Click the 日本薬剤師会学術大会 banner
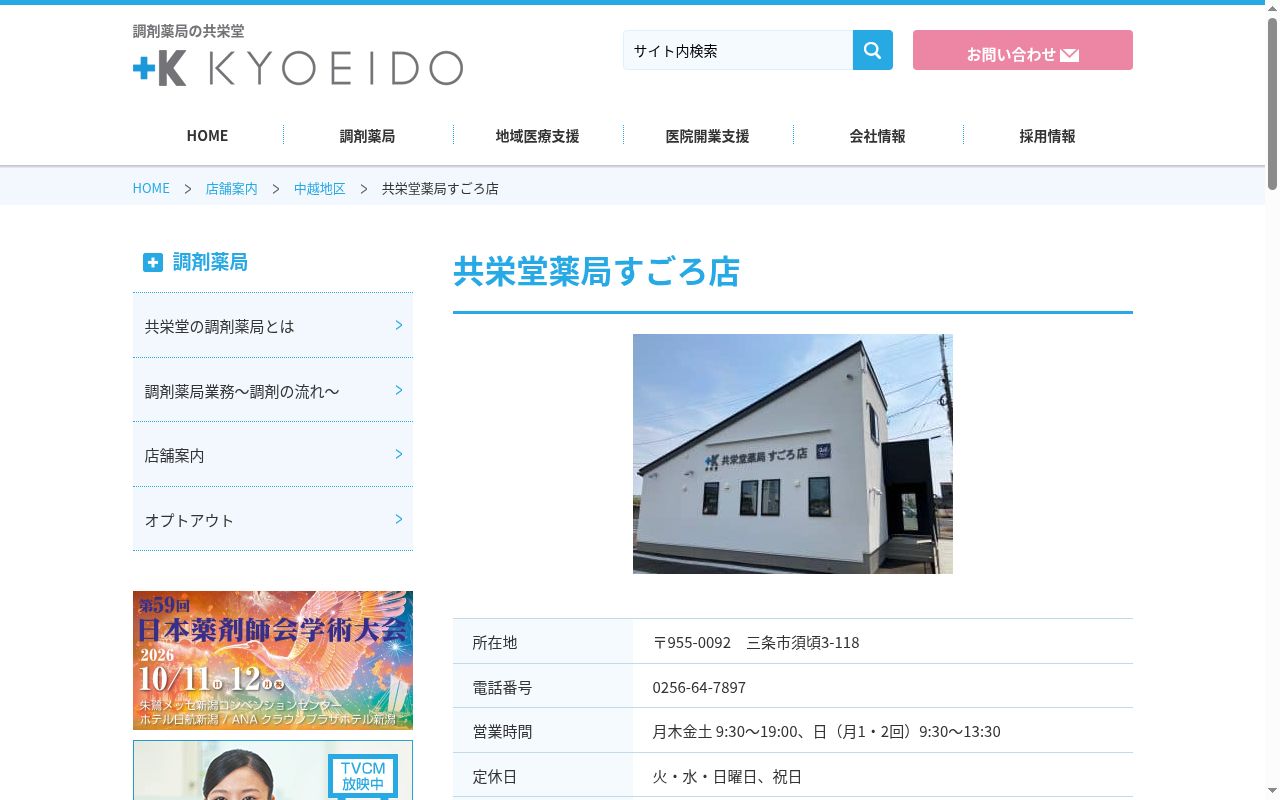This screenshot has width=1280, height=800. (273, 660)
